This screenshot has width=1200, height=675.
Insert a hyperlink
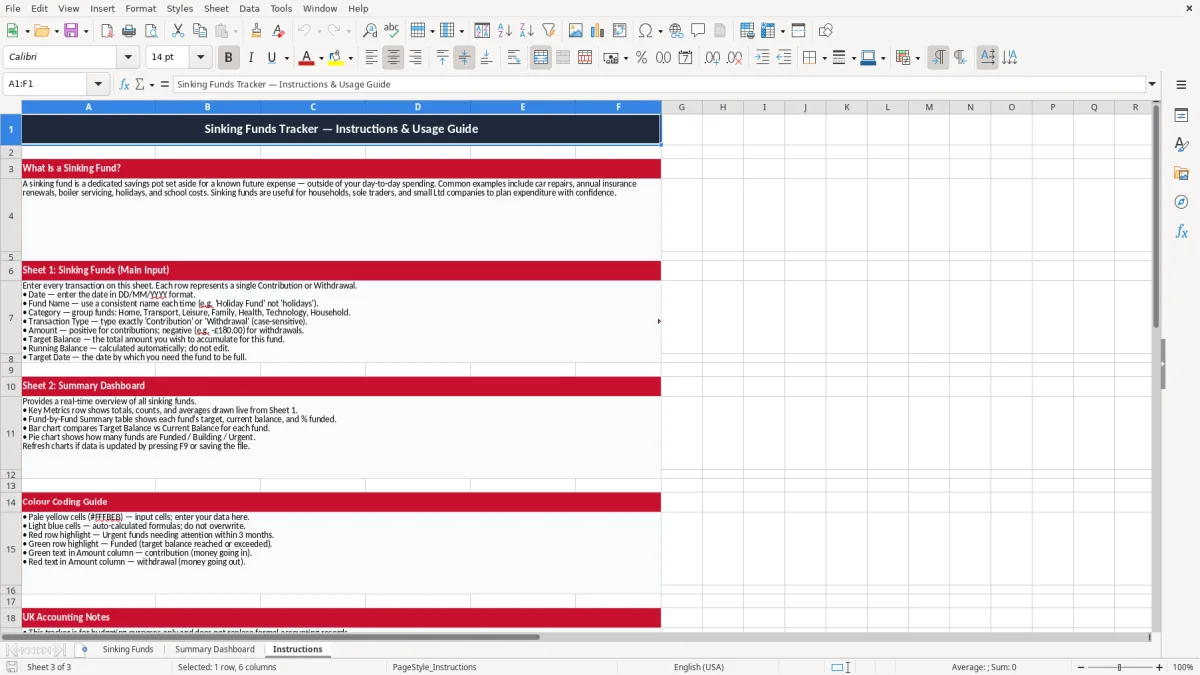(676, 31)
